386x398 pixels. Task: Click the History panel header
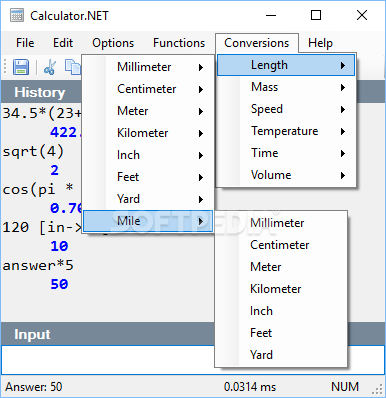[x=41, y=92]
